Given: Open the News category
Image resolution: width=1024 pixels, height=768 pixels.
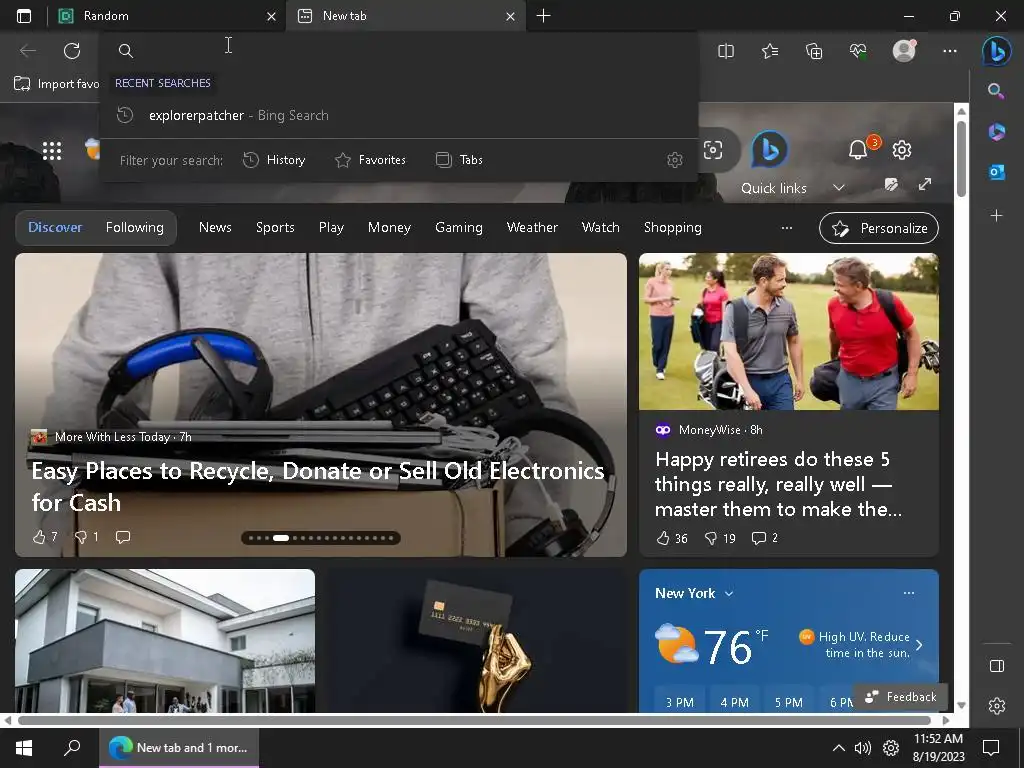Looking at the screenshot, I should click(215, 228).
